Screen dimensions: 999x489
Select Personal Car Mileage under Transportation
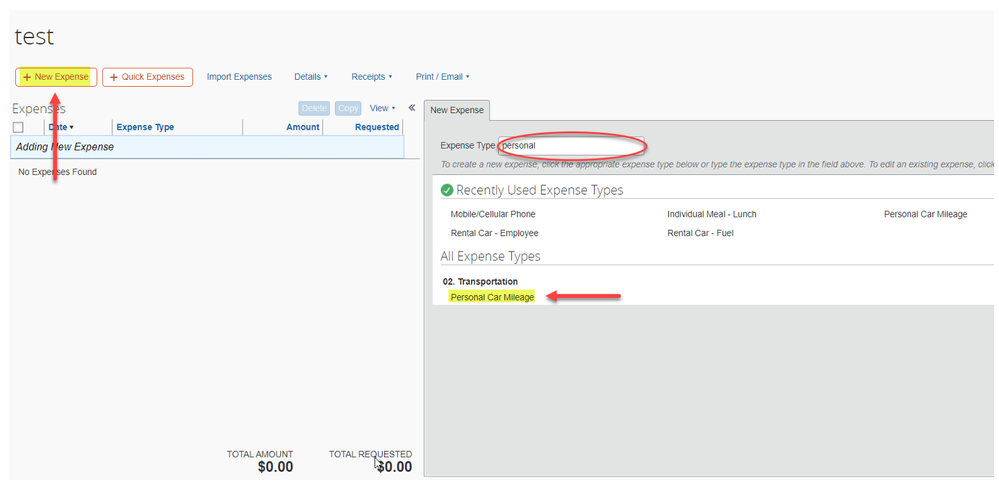pyautogui.click(x=492, y=297)
